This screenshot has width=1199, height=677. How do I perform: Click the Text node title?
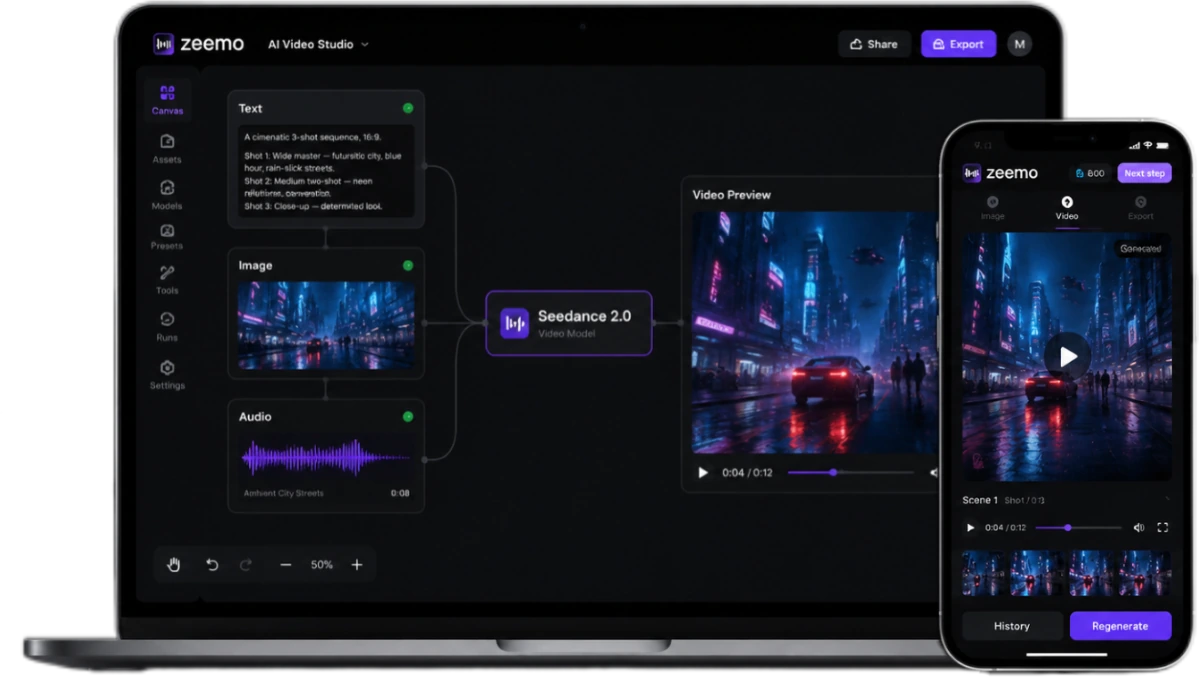pyautogui.click(x=250, y=109)
